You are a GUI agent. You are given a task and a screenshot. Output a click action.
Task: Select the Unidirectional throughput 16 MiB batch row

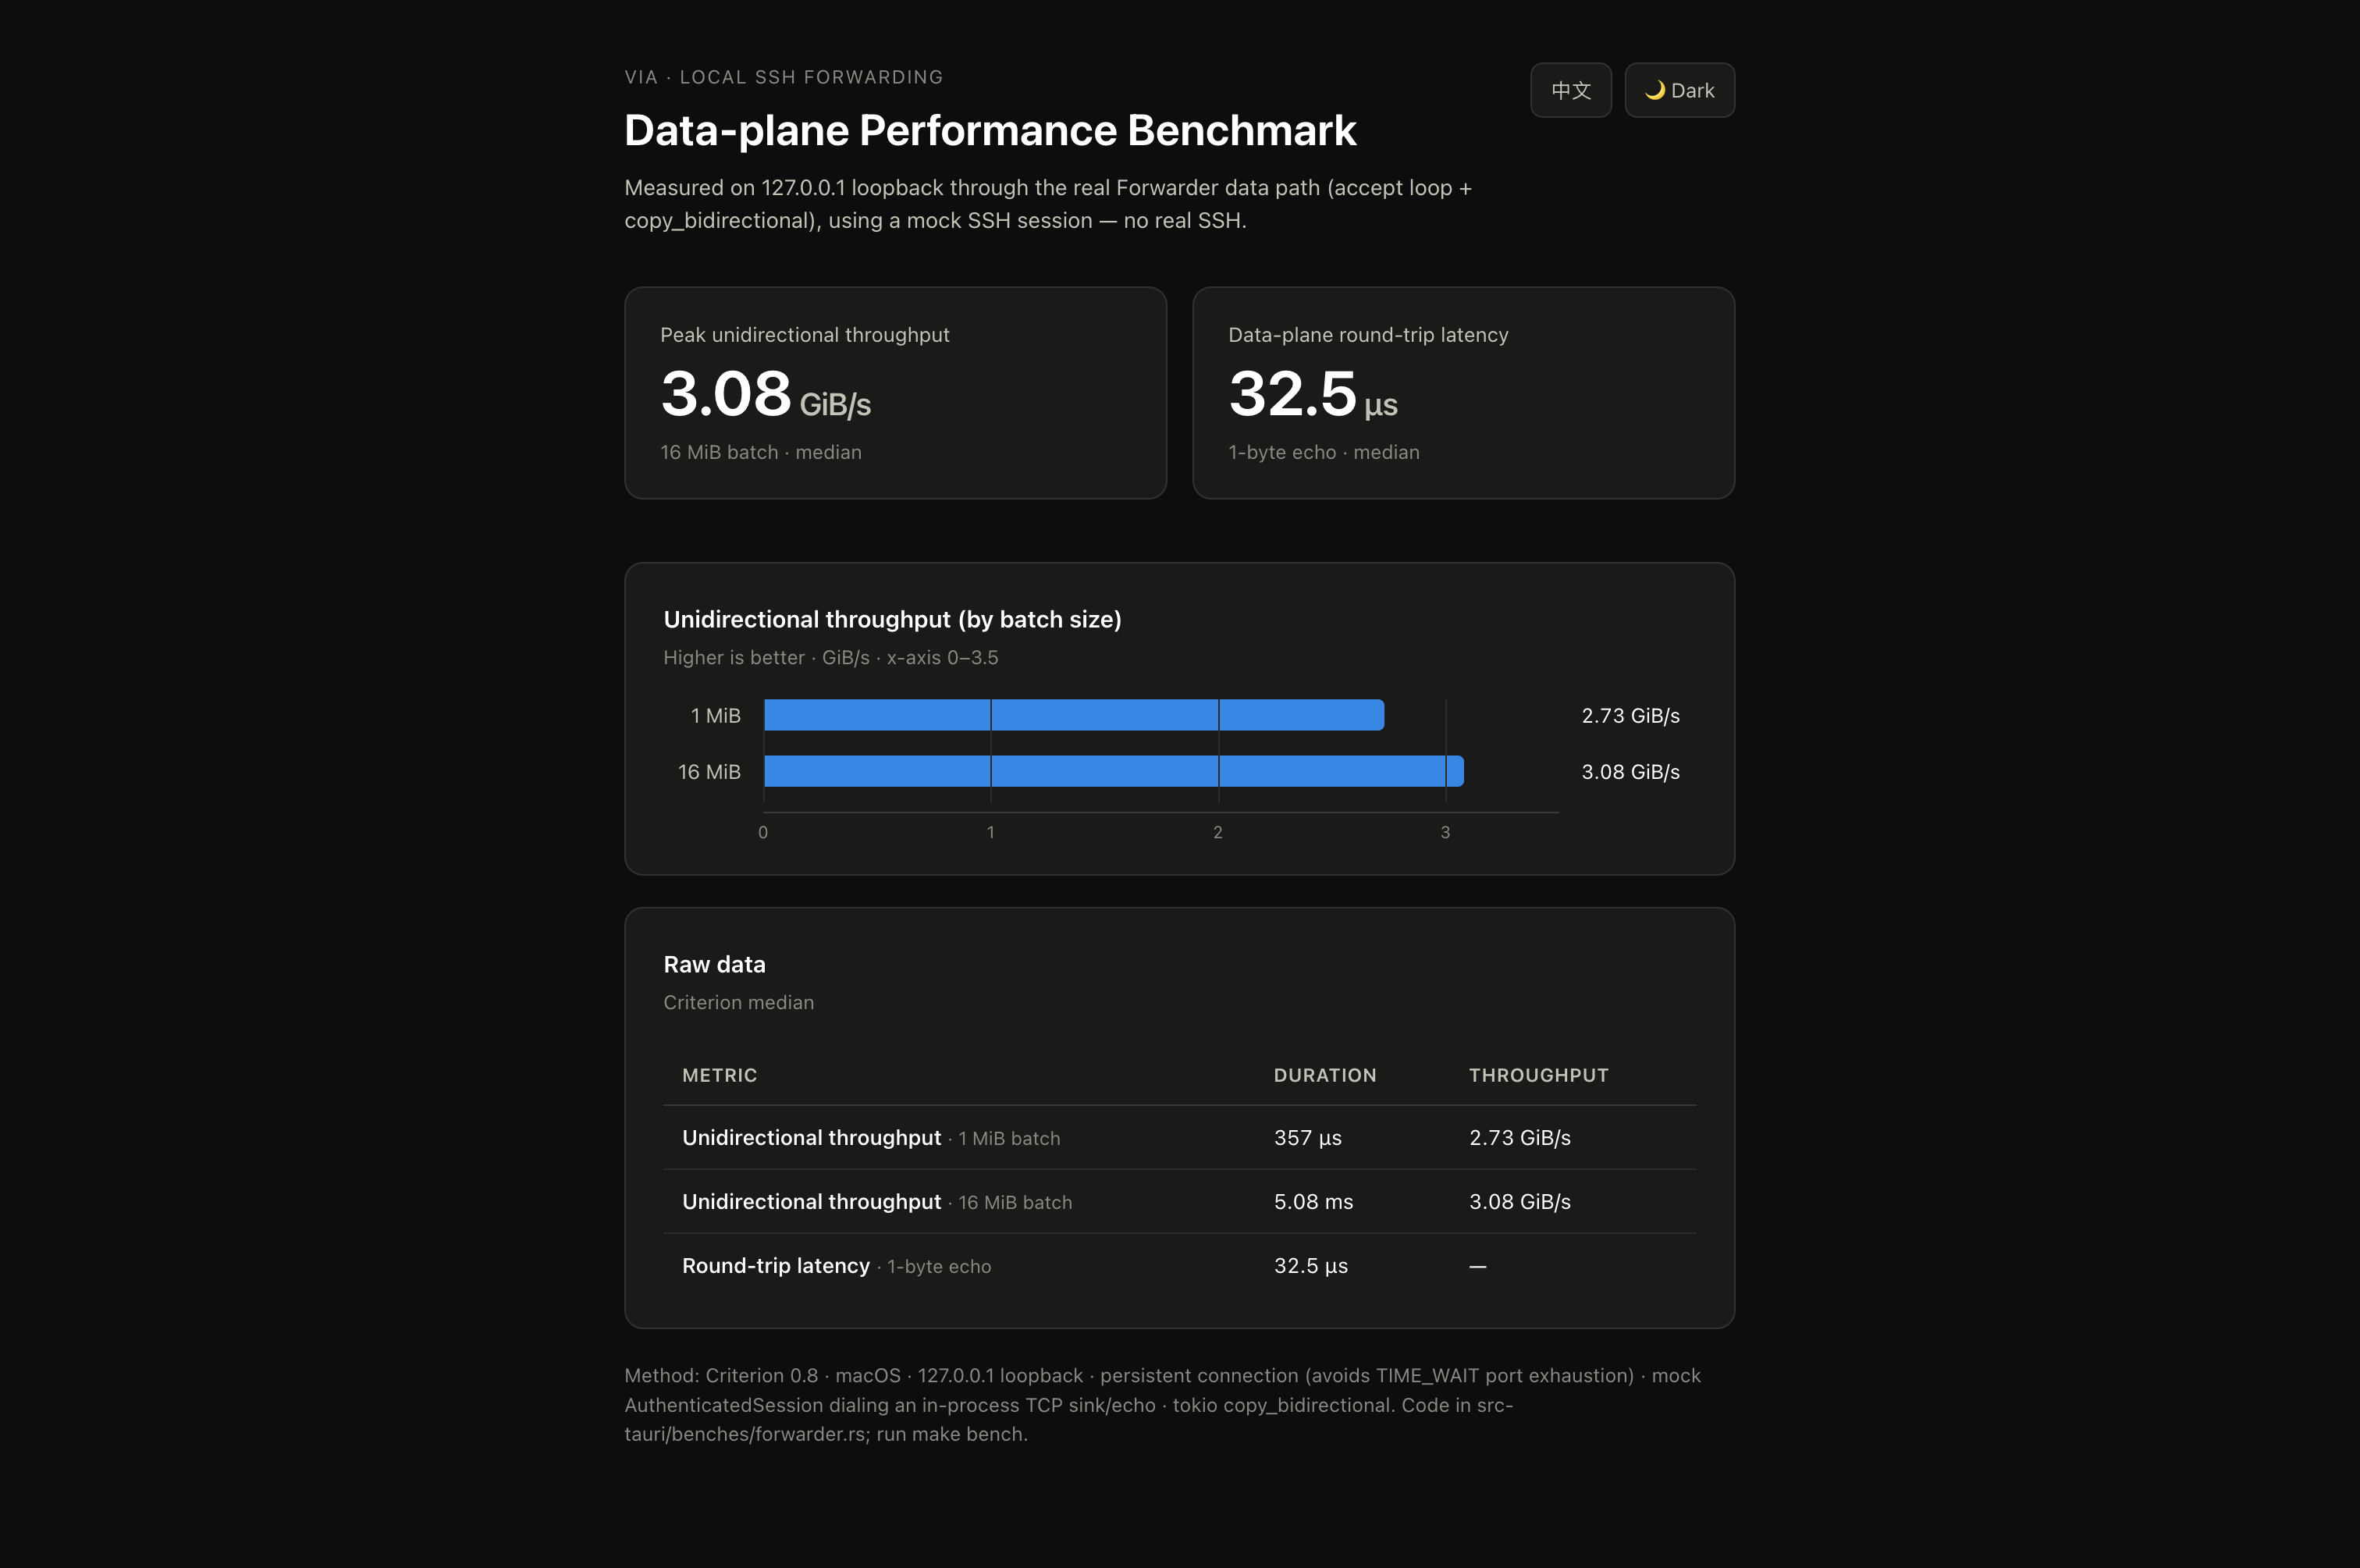pyautogui.click(x=1179, y=1202)
